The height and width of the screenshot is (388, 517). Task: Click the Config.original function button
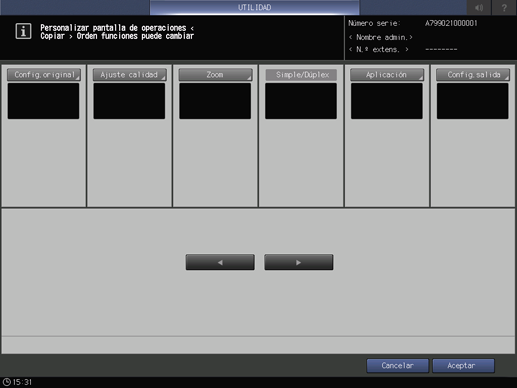44,75
